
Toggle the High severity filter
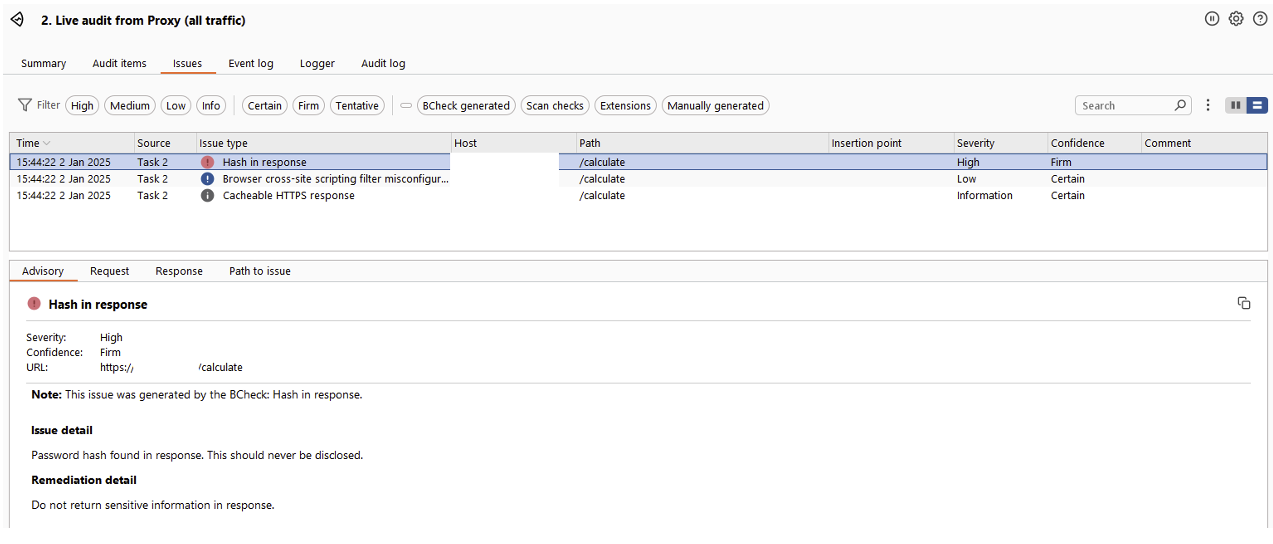pyautogui.click(x=82, y=106)
